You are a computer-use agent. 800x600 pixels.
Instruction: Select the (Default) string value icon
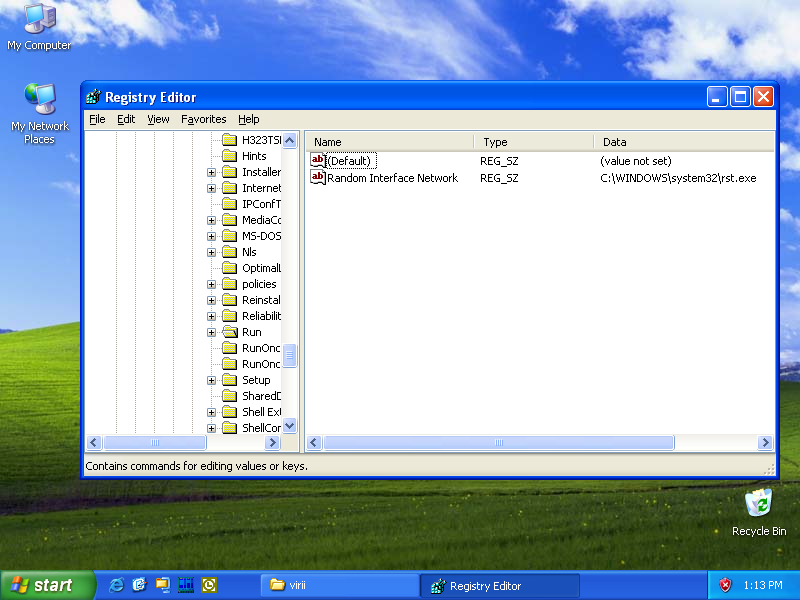click(x=318, y=161)
